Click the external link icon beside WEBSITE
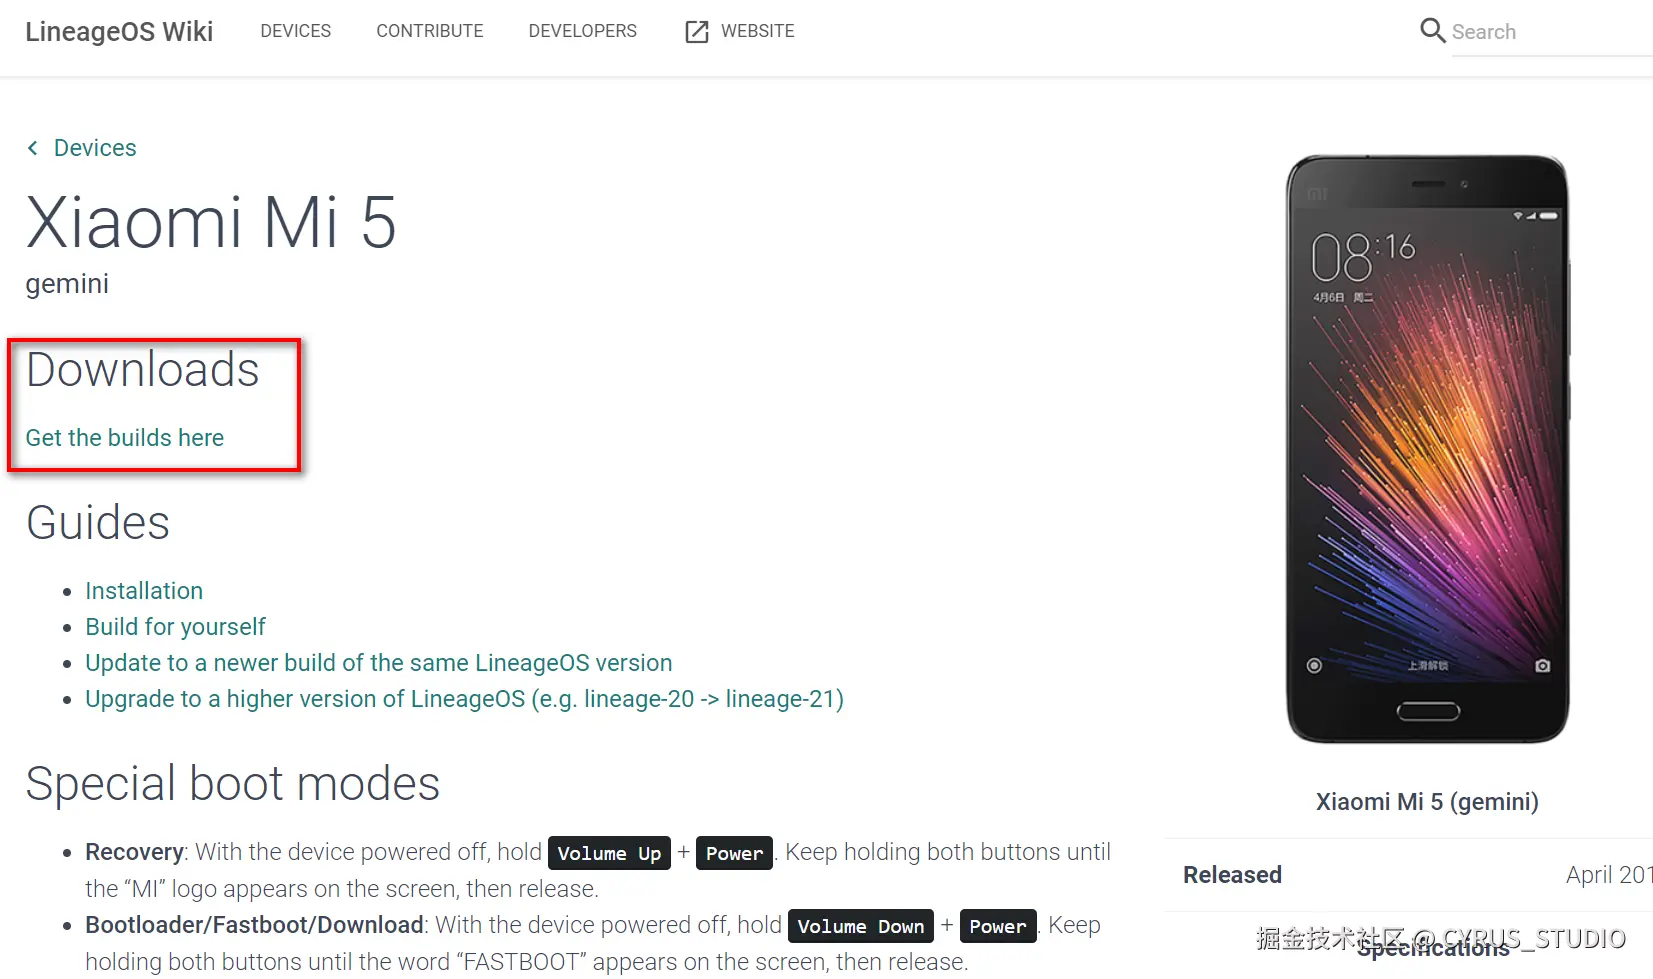 coord(697,32)
